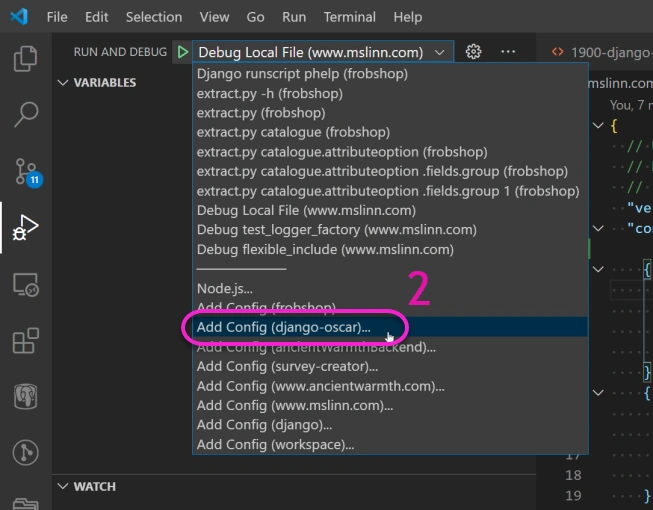Viewport: 653px width, 510px height.
Task: Open the Selection menu
Action: [x=154, y=17]
